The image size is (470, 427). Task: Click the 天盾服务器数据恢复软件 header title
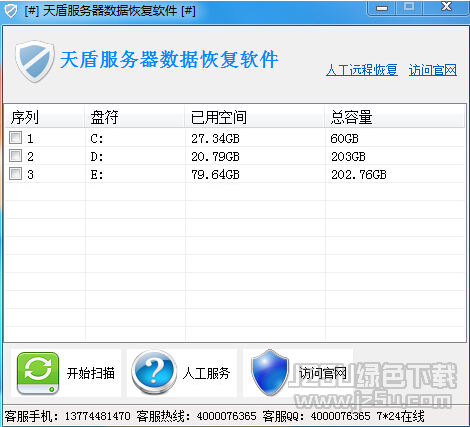pos(169,60)
